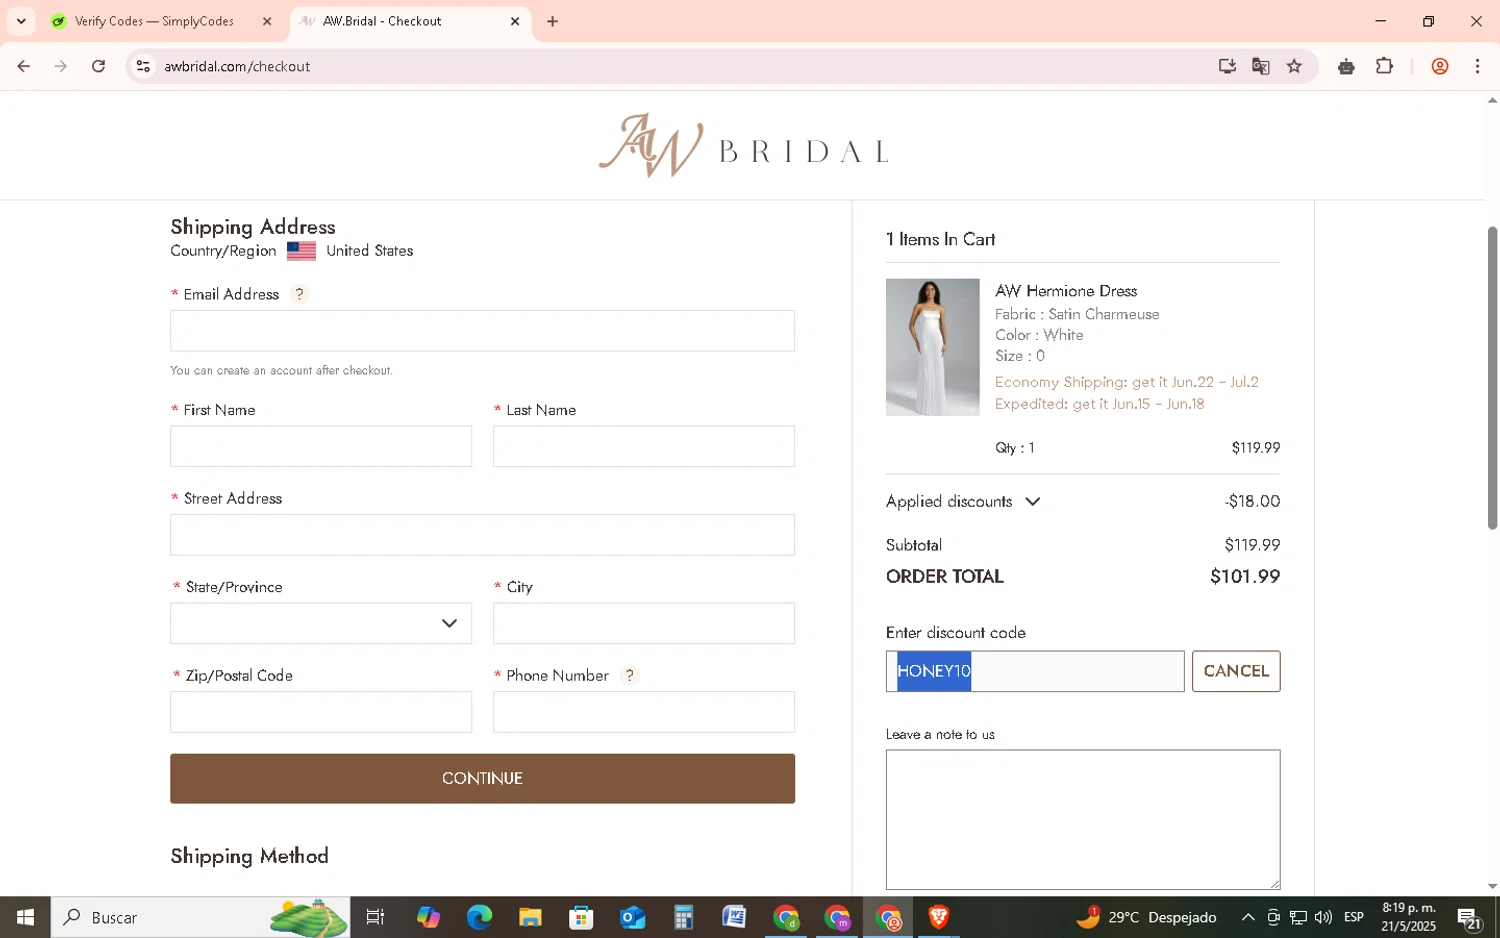Focus the Phone Number field
This screenshot has height=938, width=1500.
pos(644,712)
